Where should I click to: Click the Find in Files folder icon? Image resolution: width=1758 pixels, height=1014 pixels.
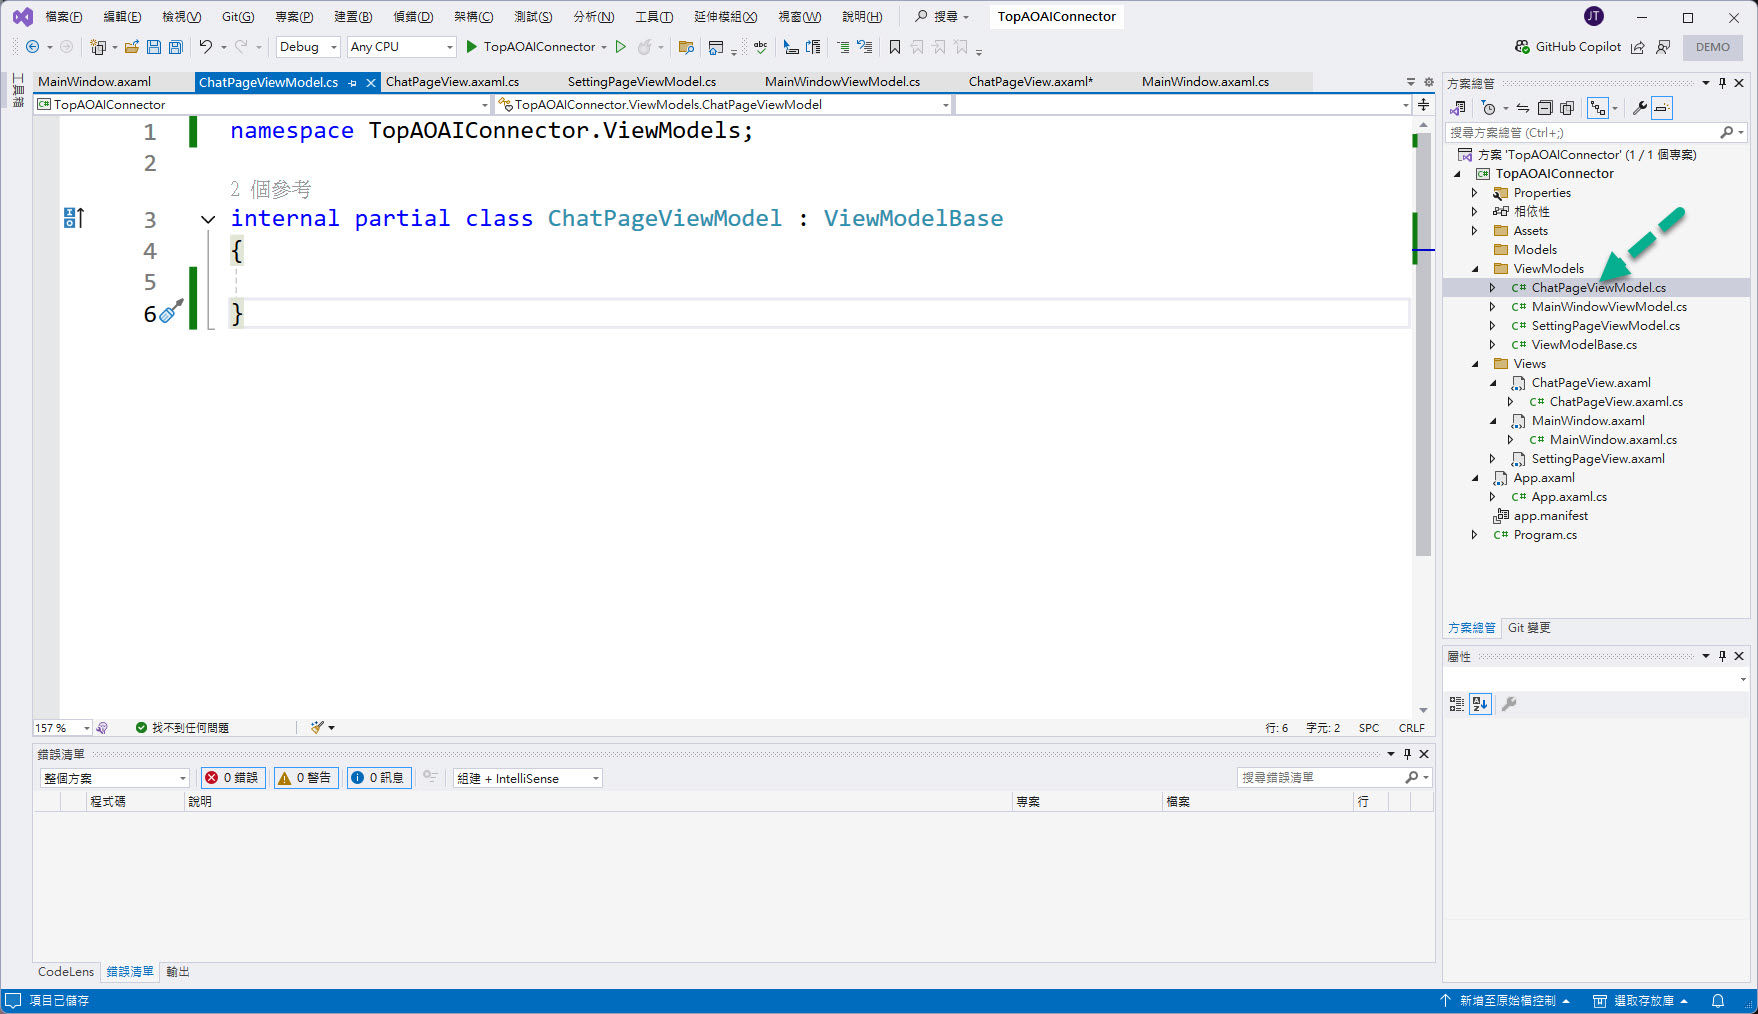point(686,47)
